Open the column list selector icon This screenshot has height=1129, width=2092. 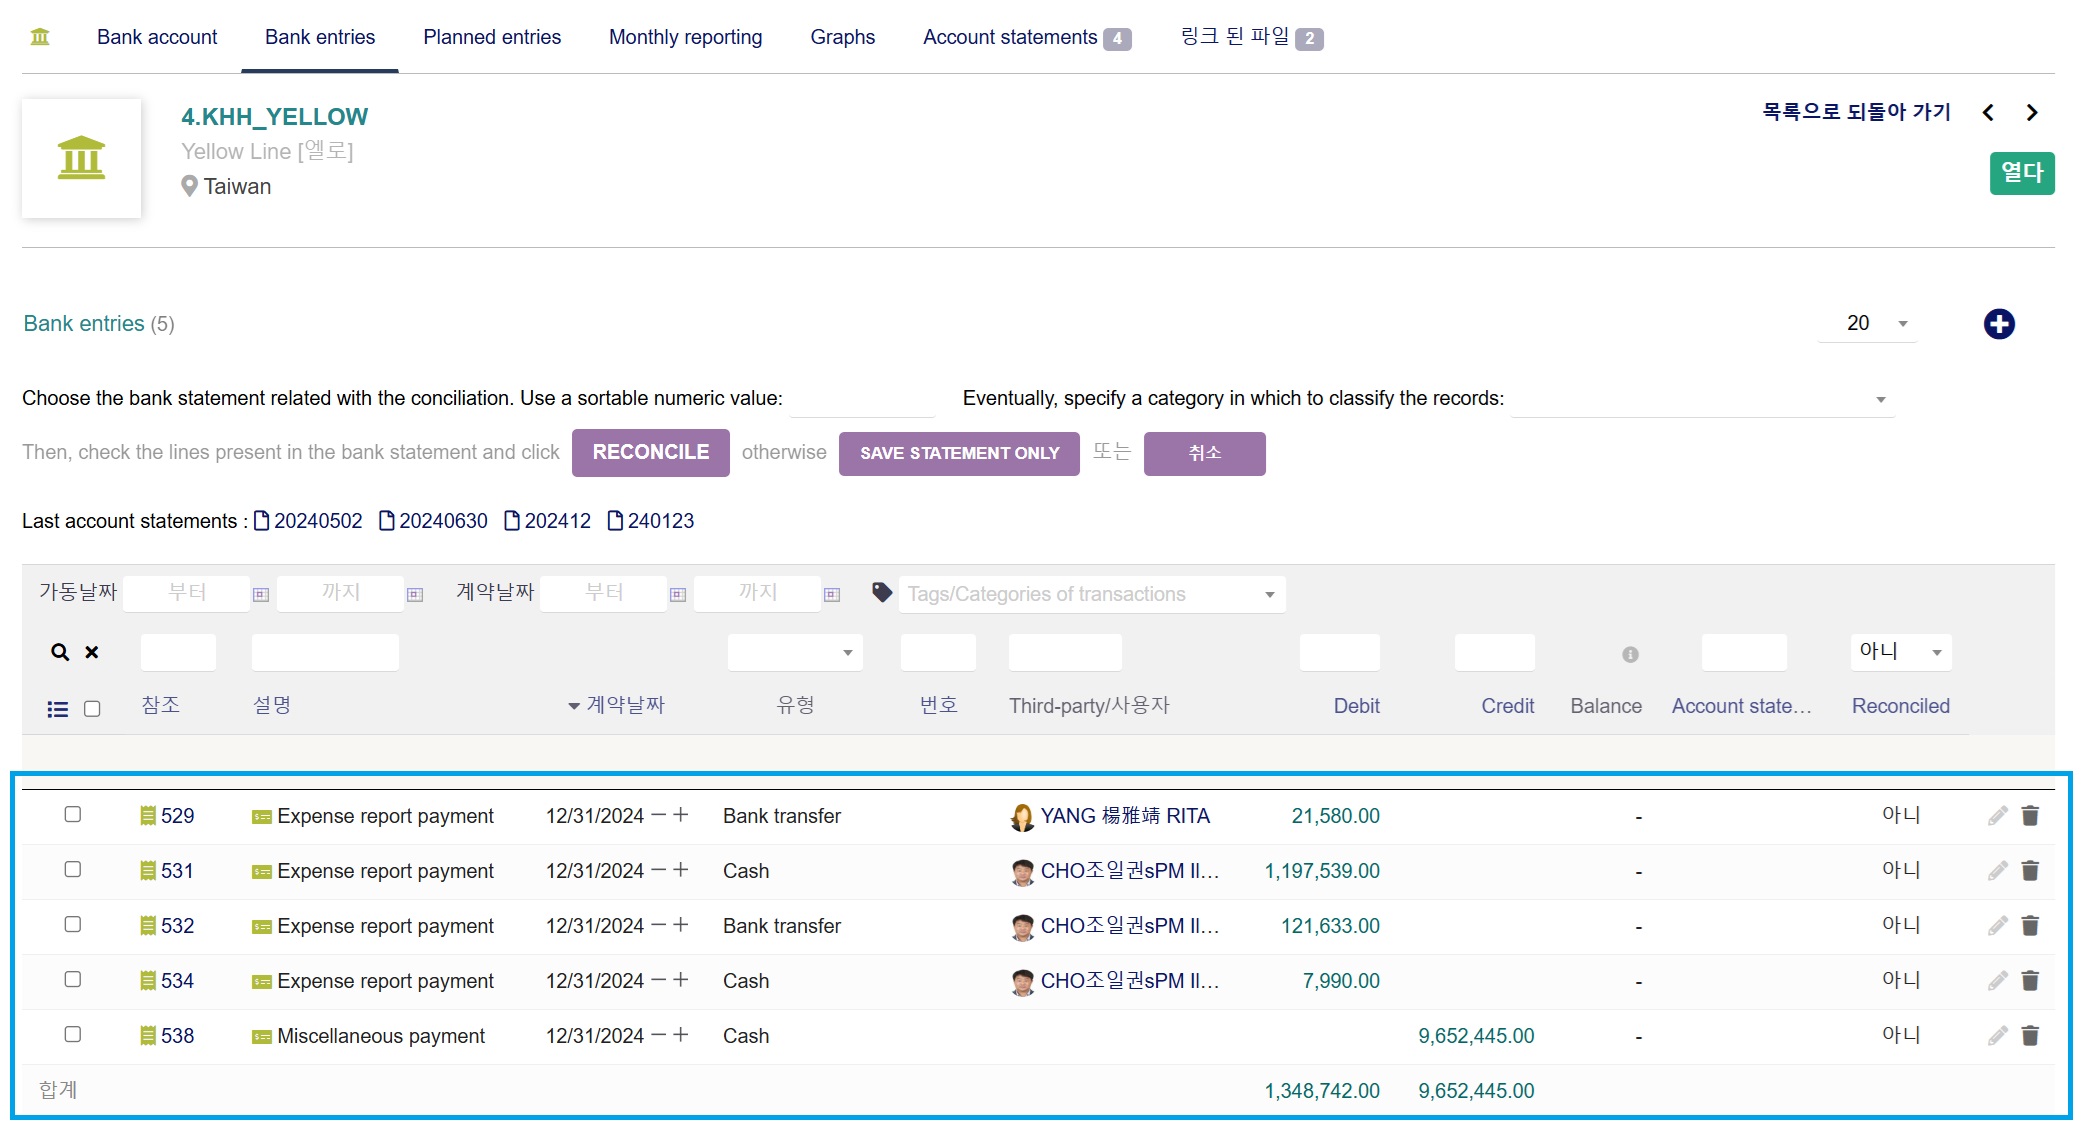tap(58, 709)
